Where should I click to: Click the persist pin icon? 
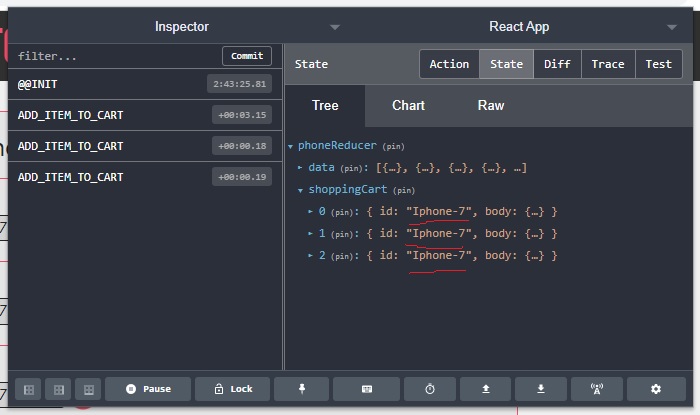[302, 389]
